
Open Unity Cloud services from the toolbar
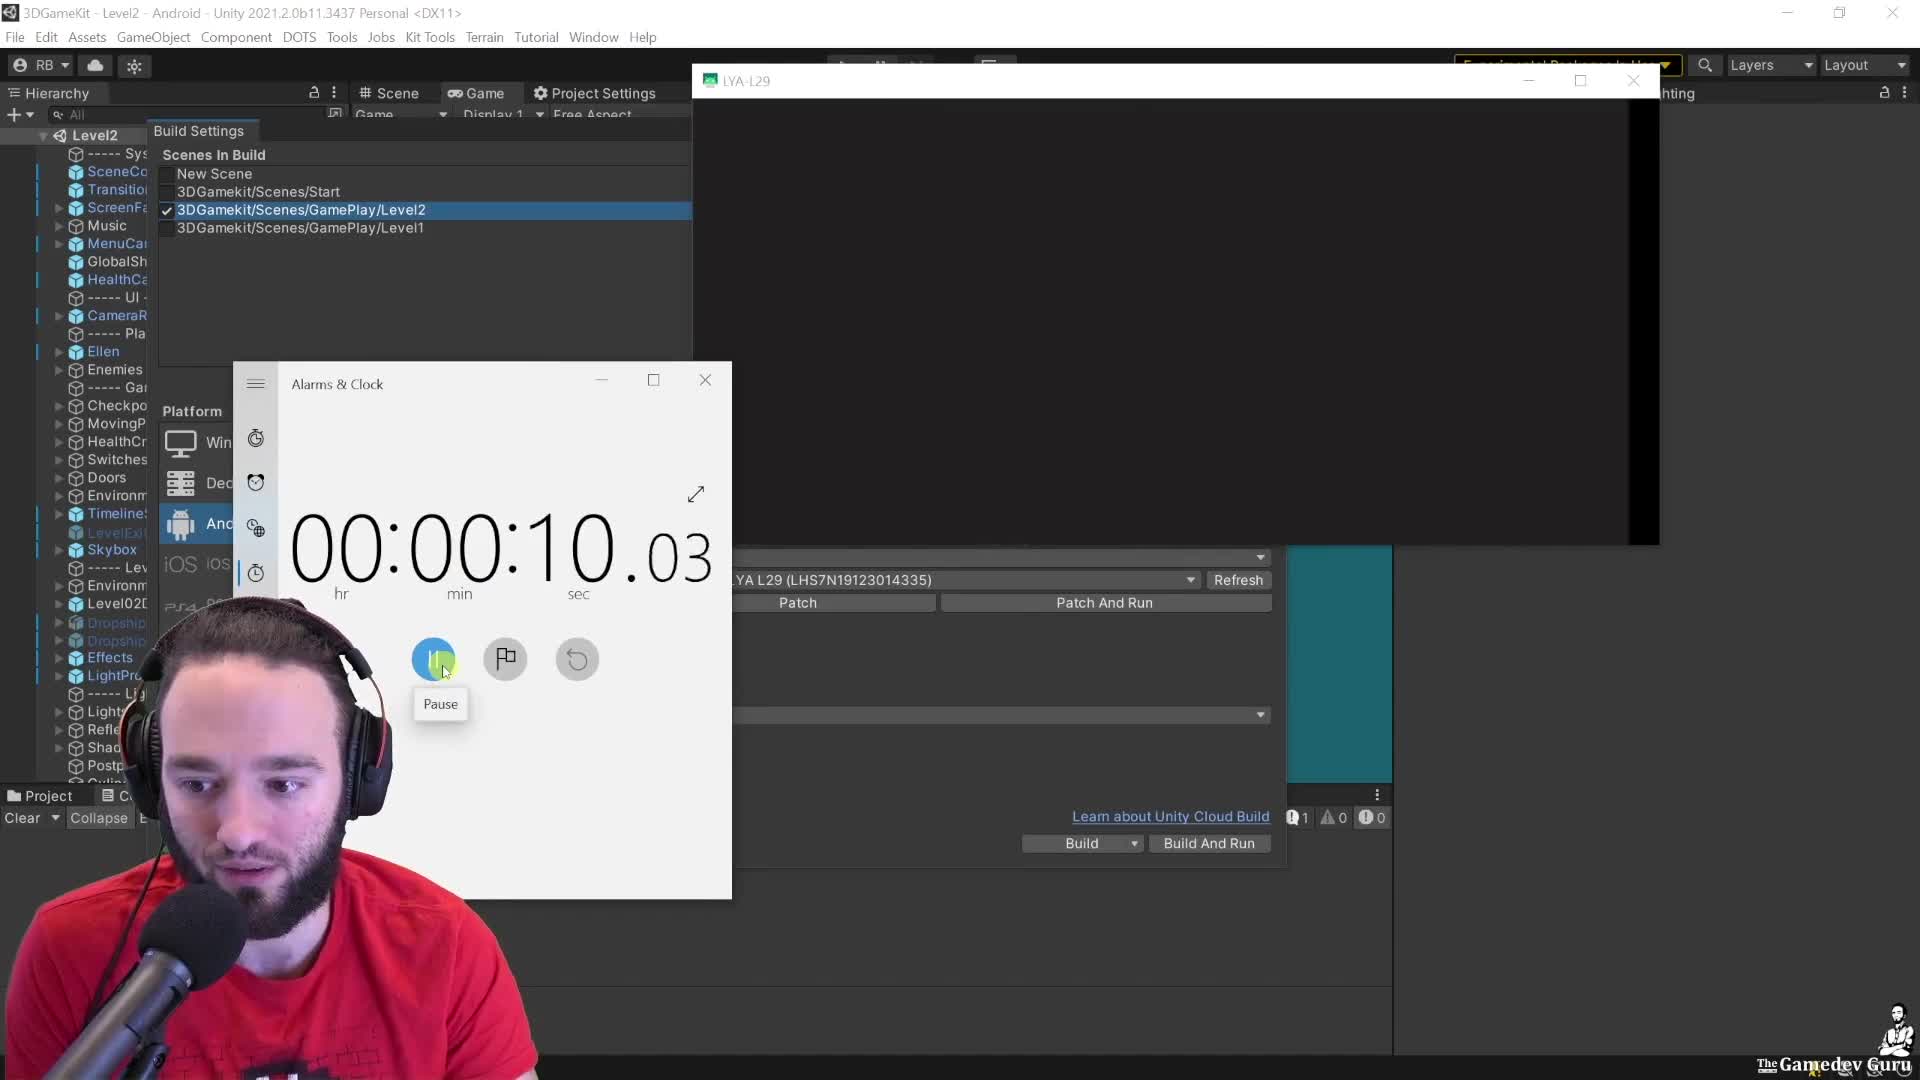[96, 65]
